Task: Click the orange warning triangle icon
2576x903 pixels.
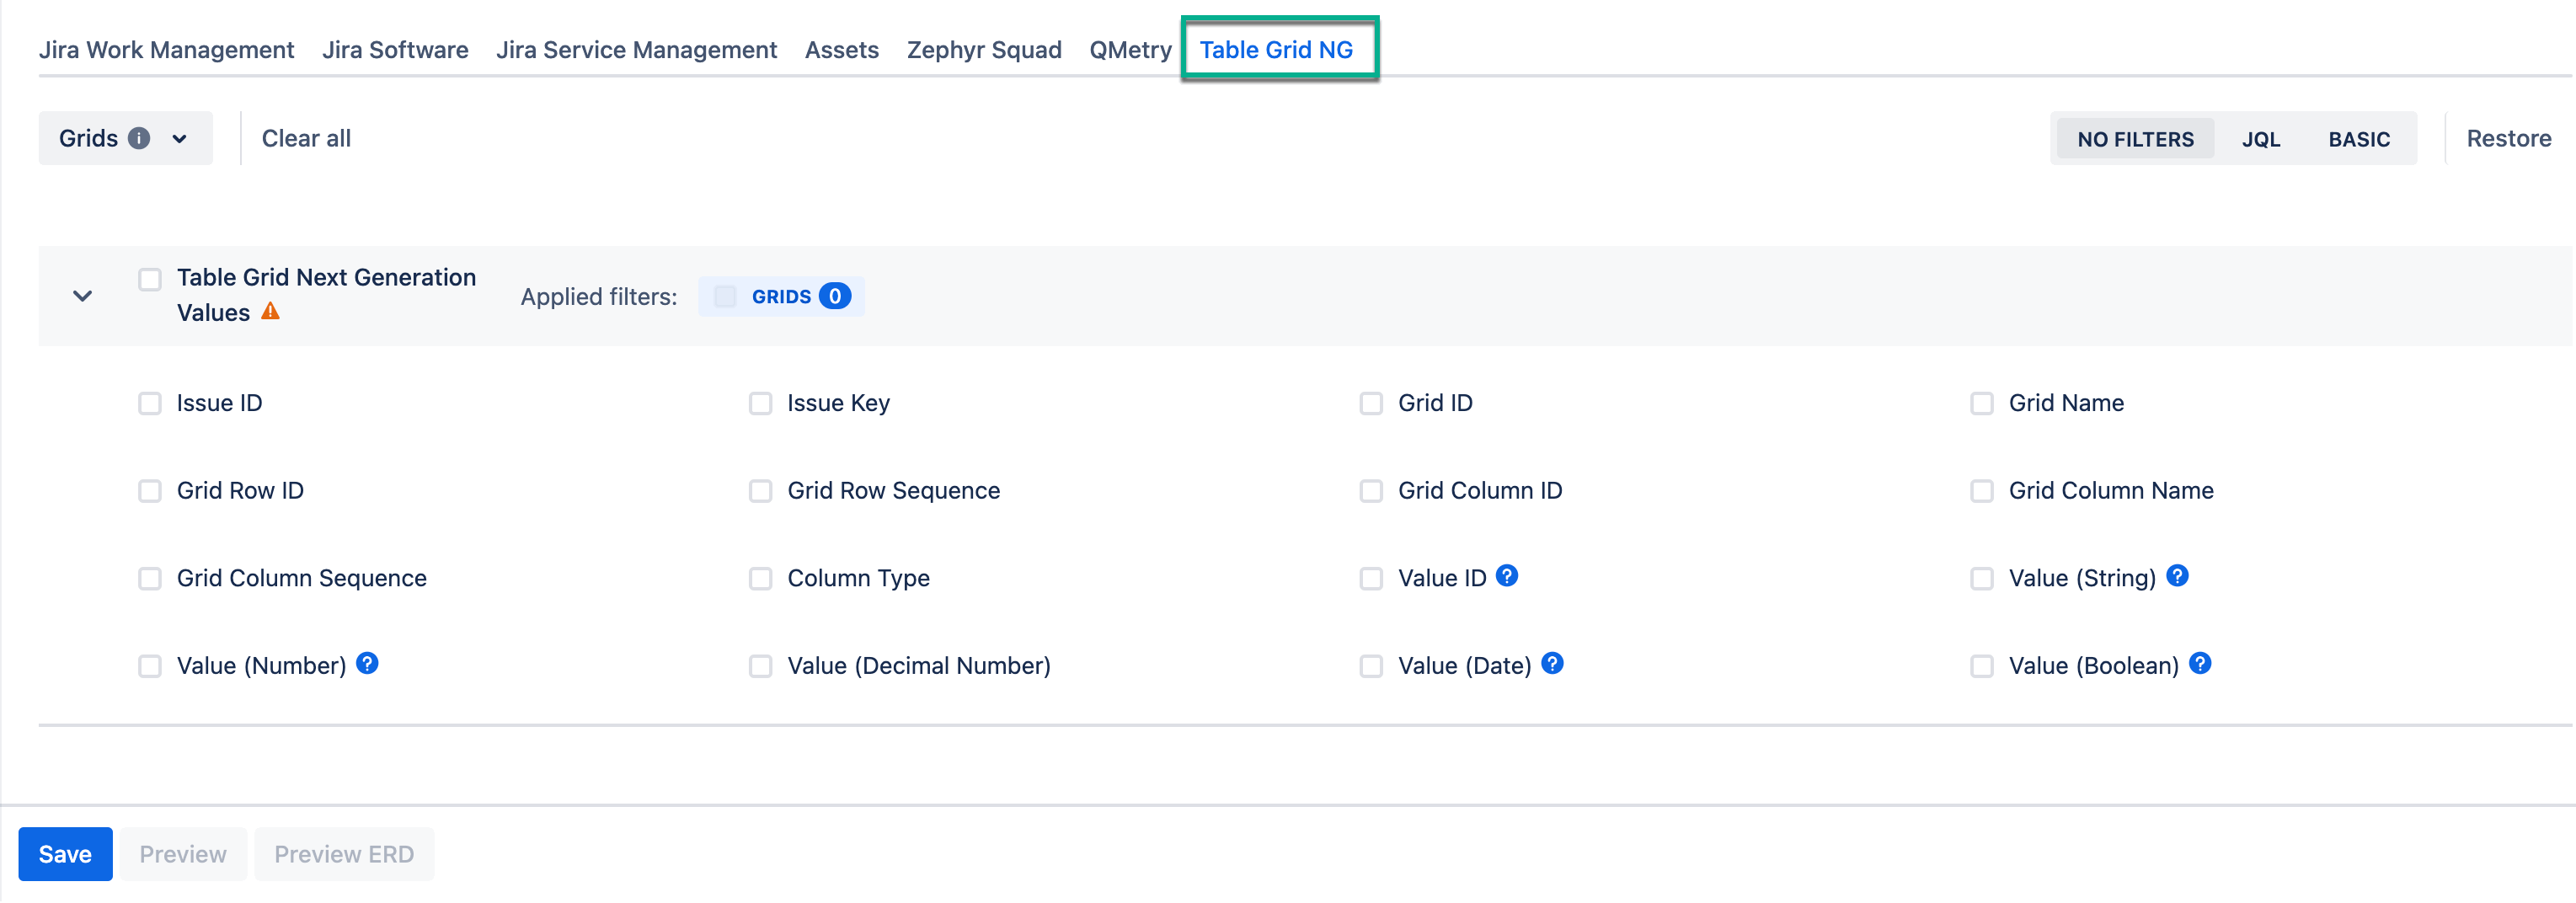Action: 270,311
